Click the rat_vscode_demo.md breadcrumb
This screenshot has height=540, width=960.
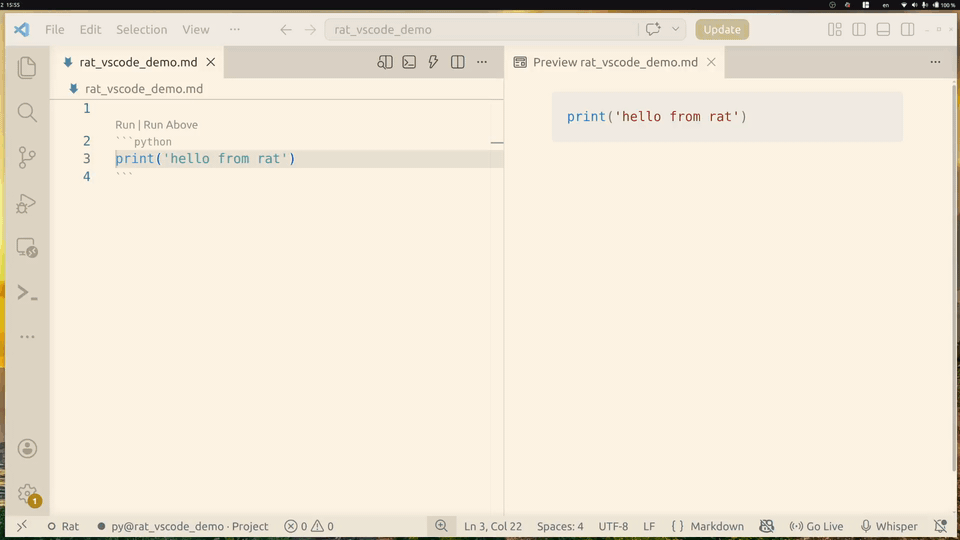click(144, 89)
